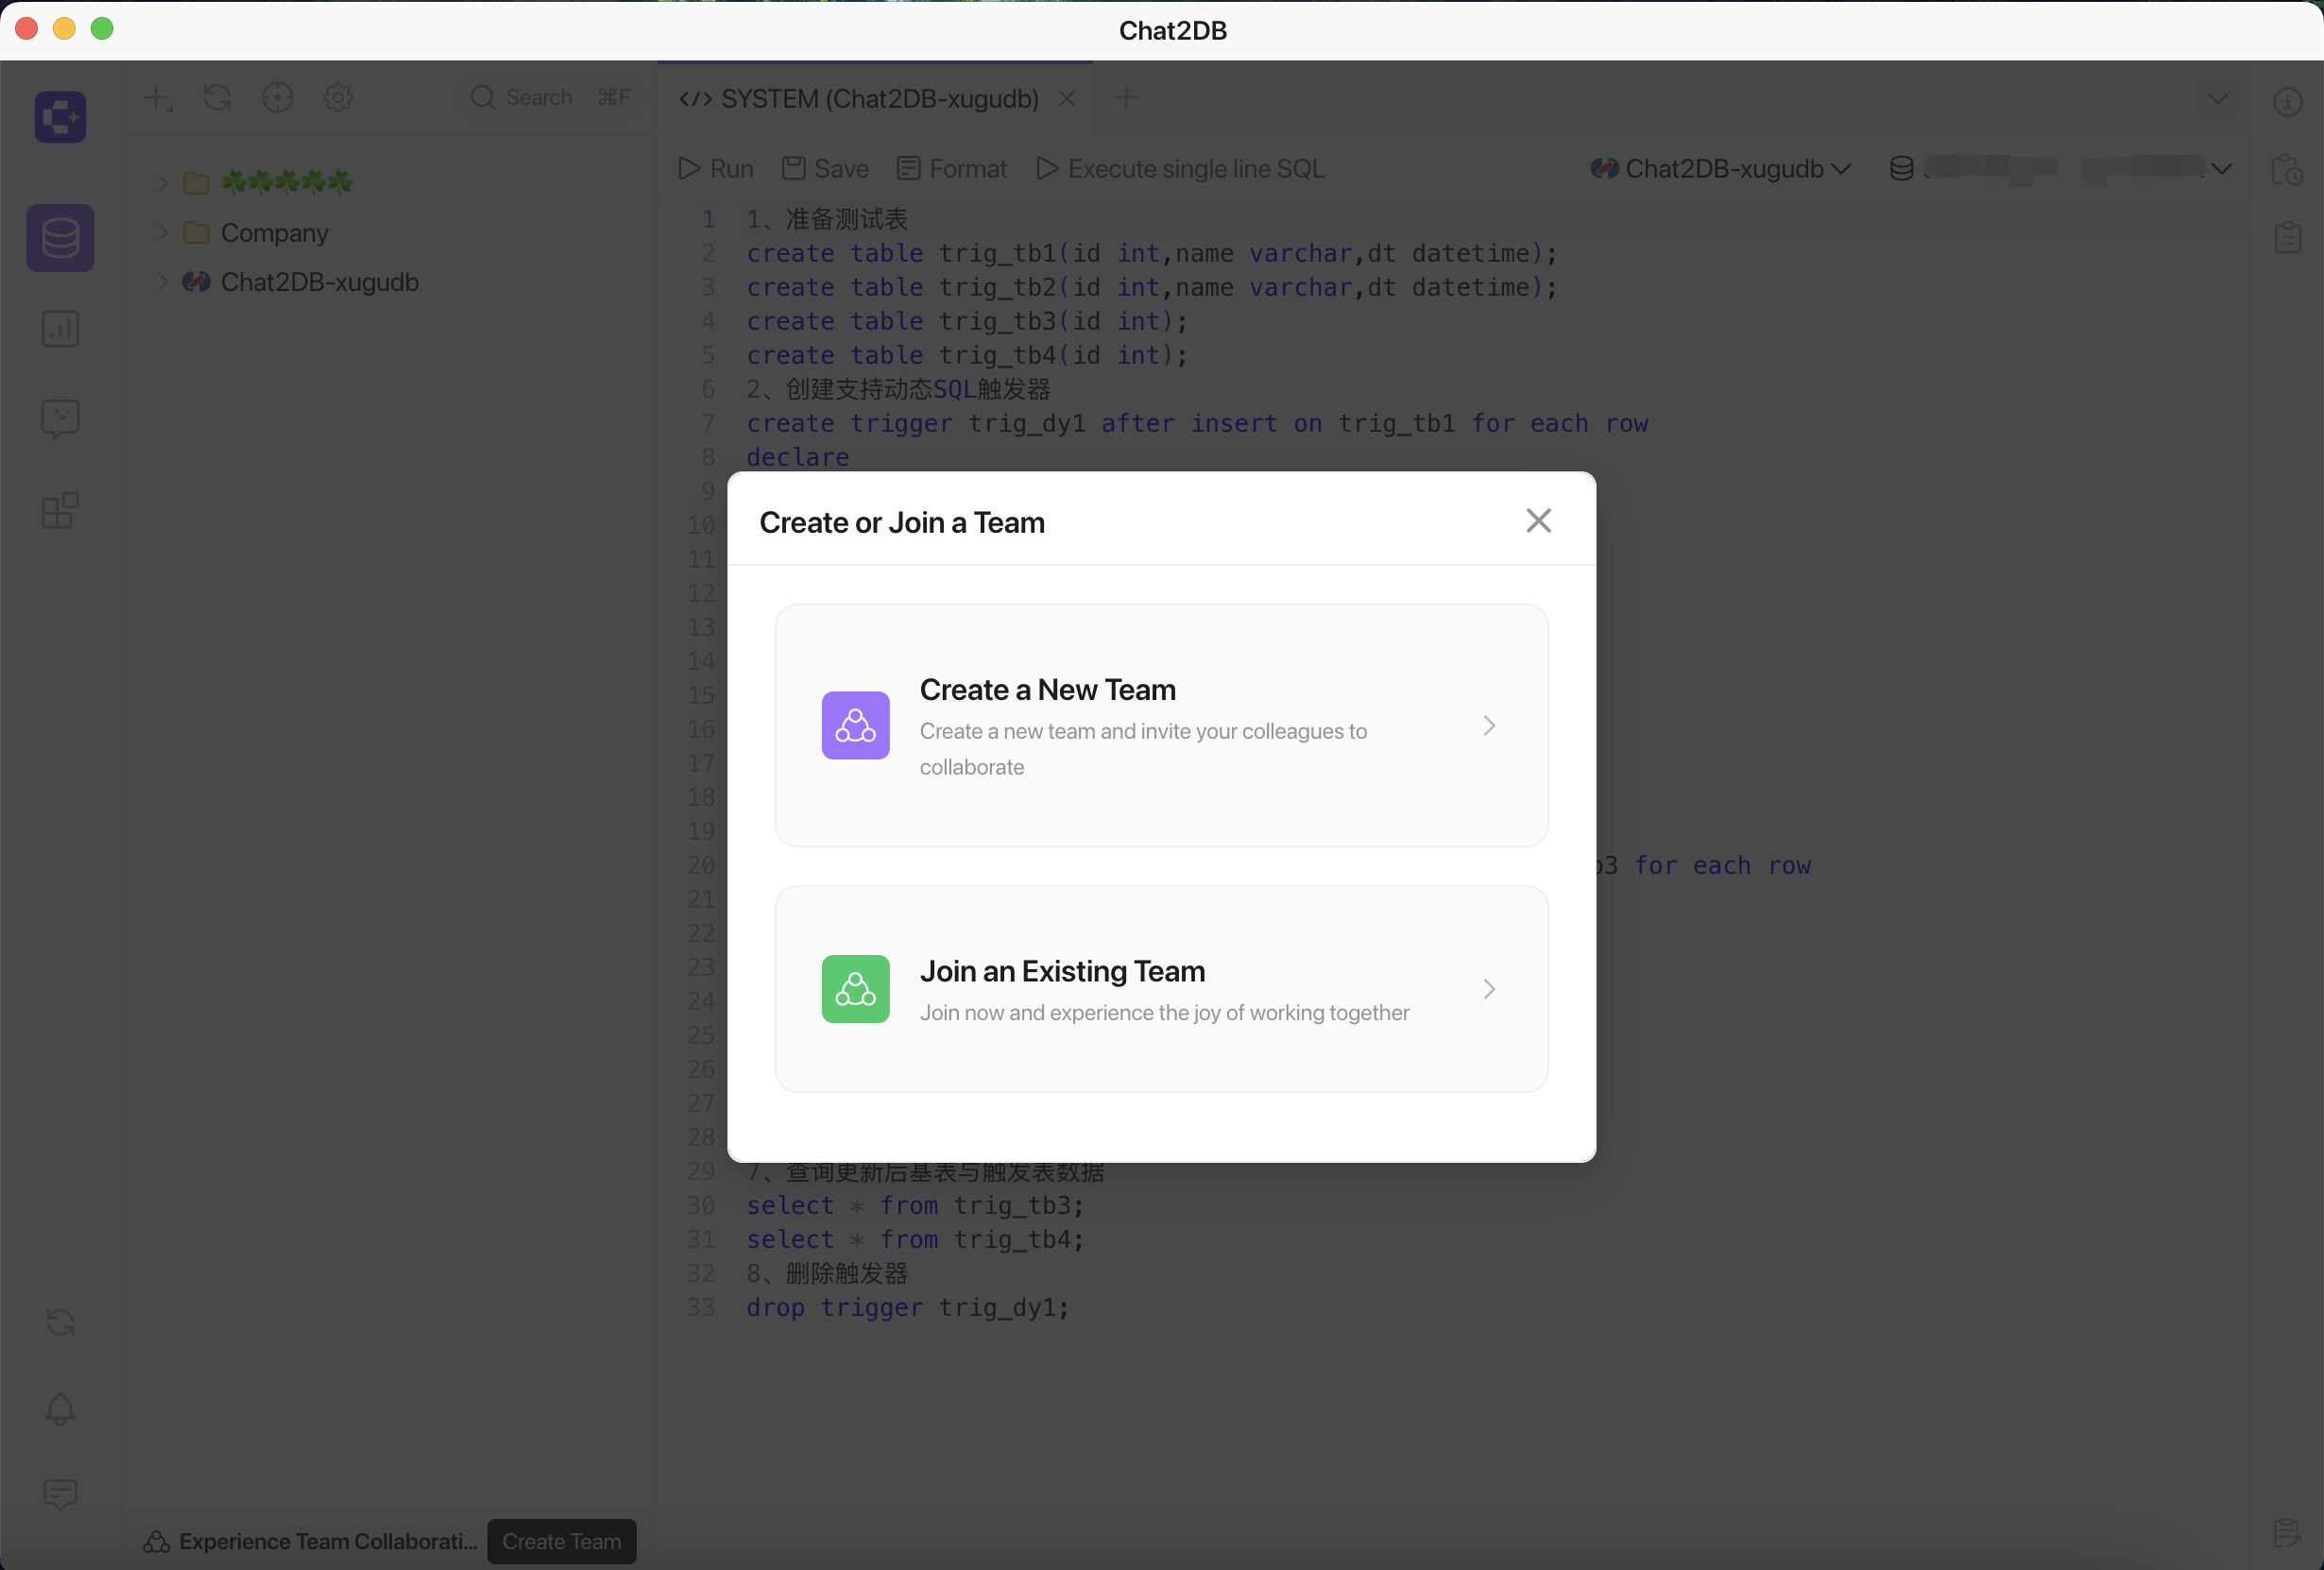The height and width of the screenshot is (1570, 2324).
Task: Open the AI chat sidebar icon
Action: (60, 418)
